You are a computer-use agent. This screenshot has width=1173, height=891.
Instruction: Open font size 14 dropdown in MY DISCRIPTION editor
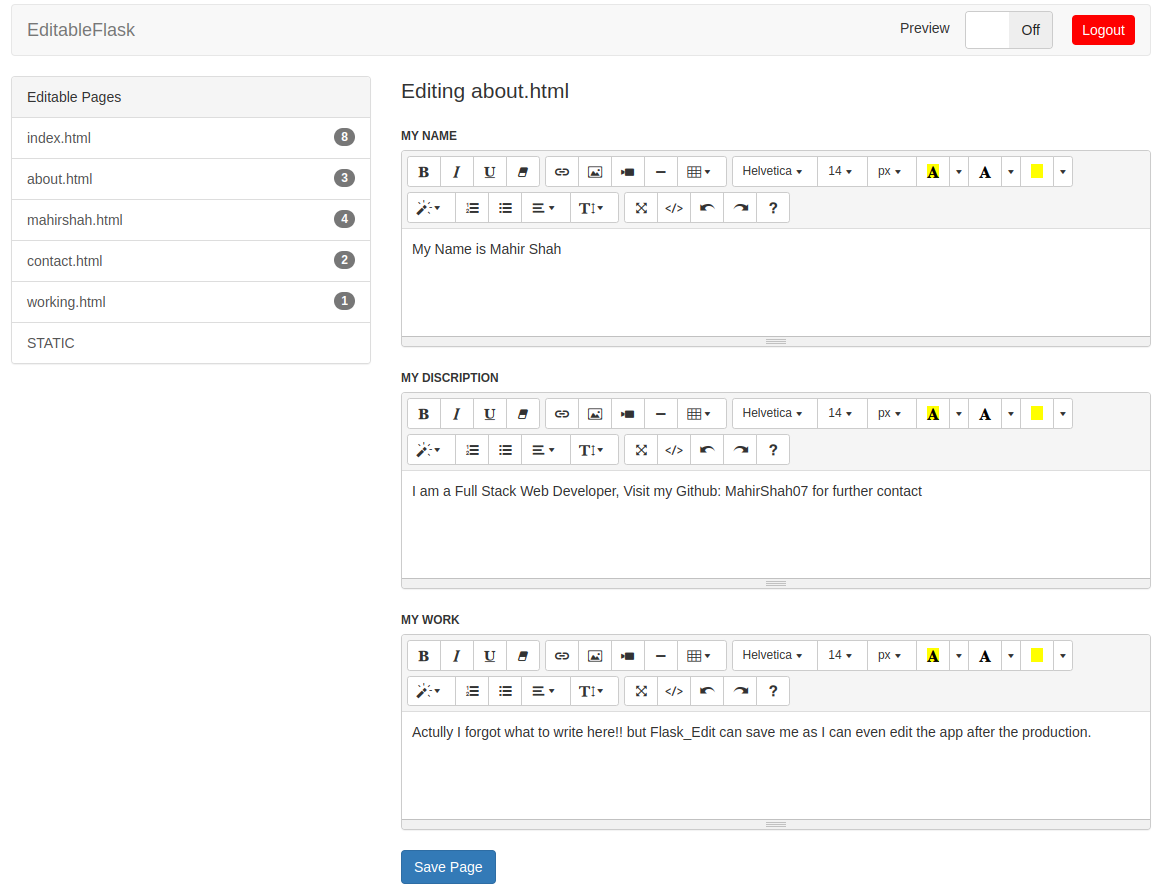click(842, 414)
